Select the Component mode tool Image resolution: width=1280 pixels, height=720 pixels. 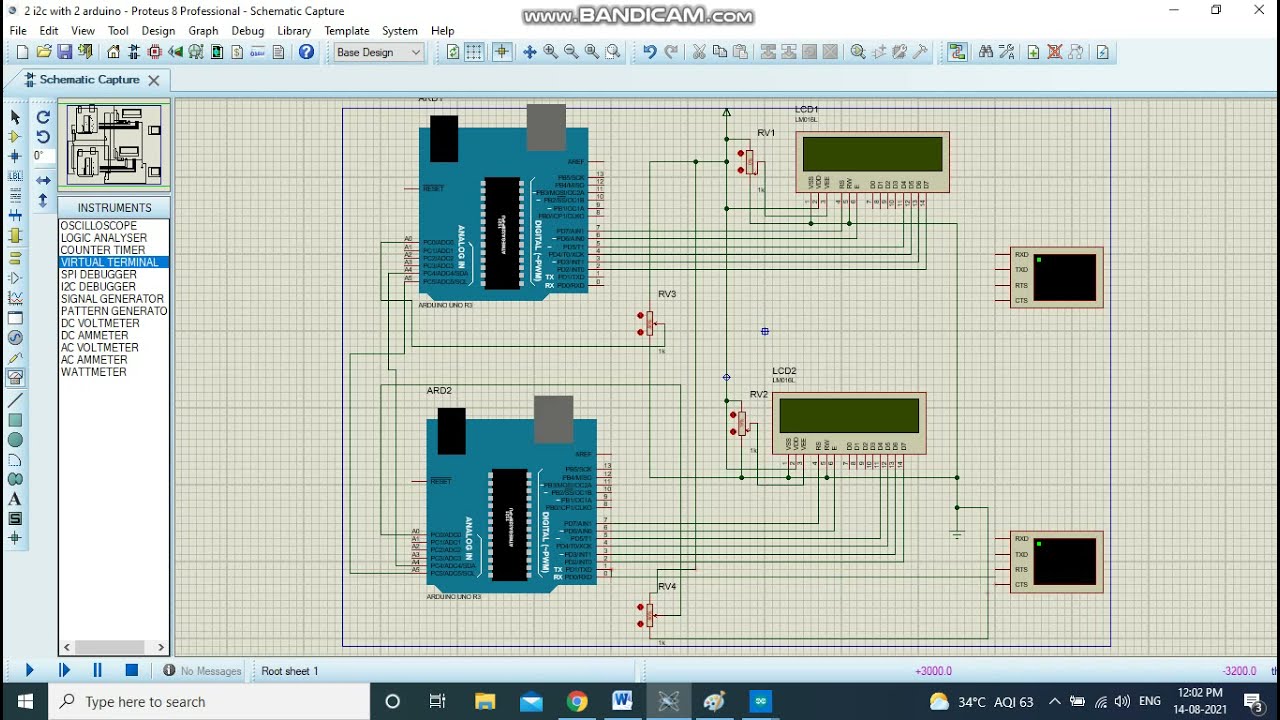click(x=15, y=137)
